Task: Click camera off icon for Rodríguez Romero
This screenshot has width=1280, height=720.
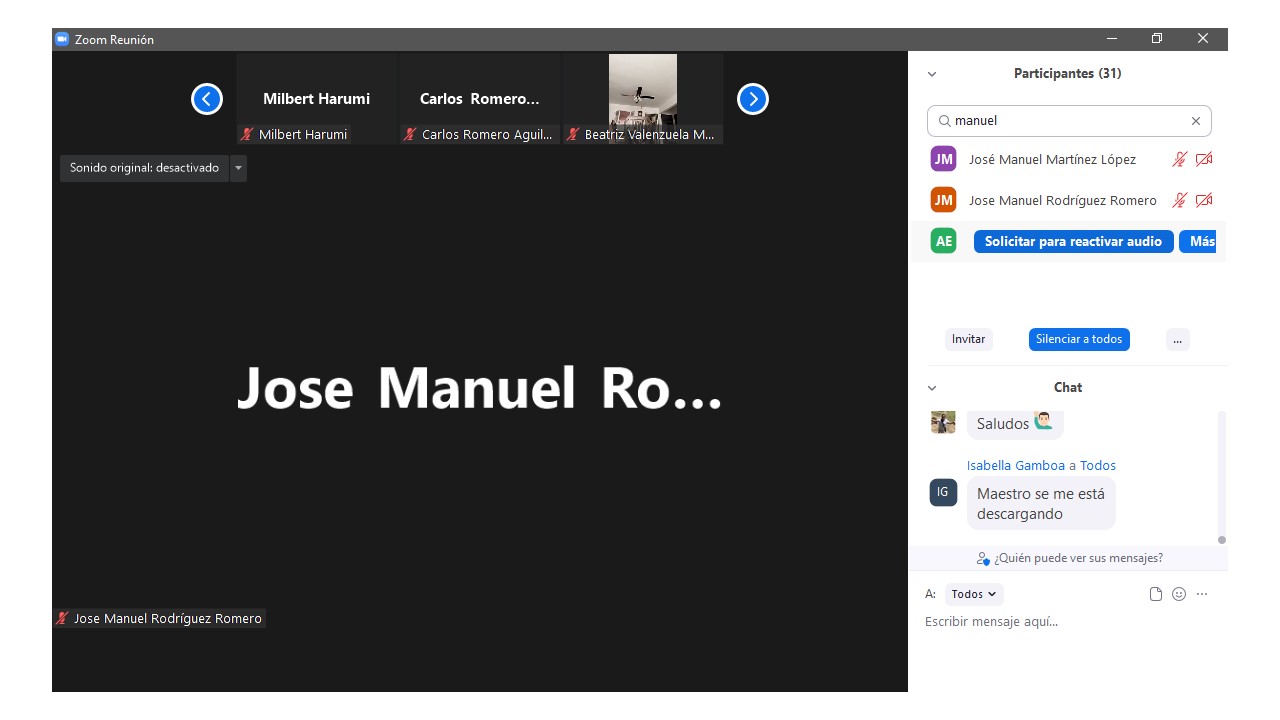Action: click(1204, 200)
